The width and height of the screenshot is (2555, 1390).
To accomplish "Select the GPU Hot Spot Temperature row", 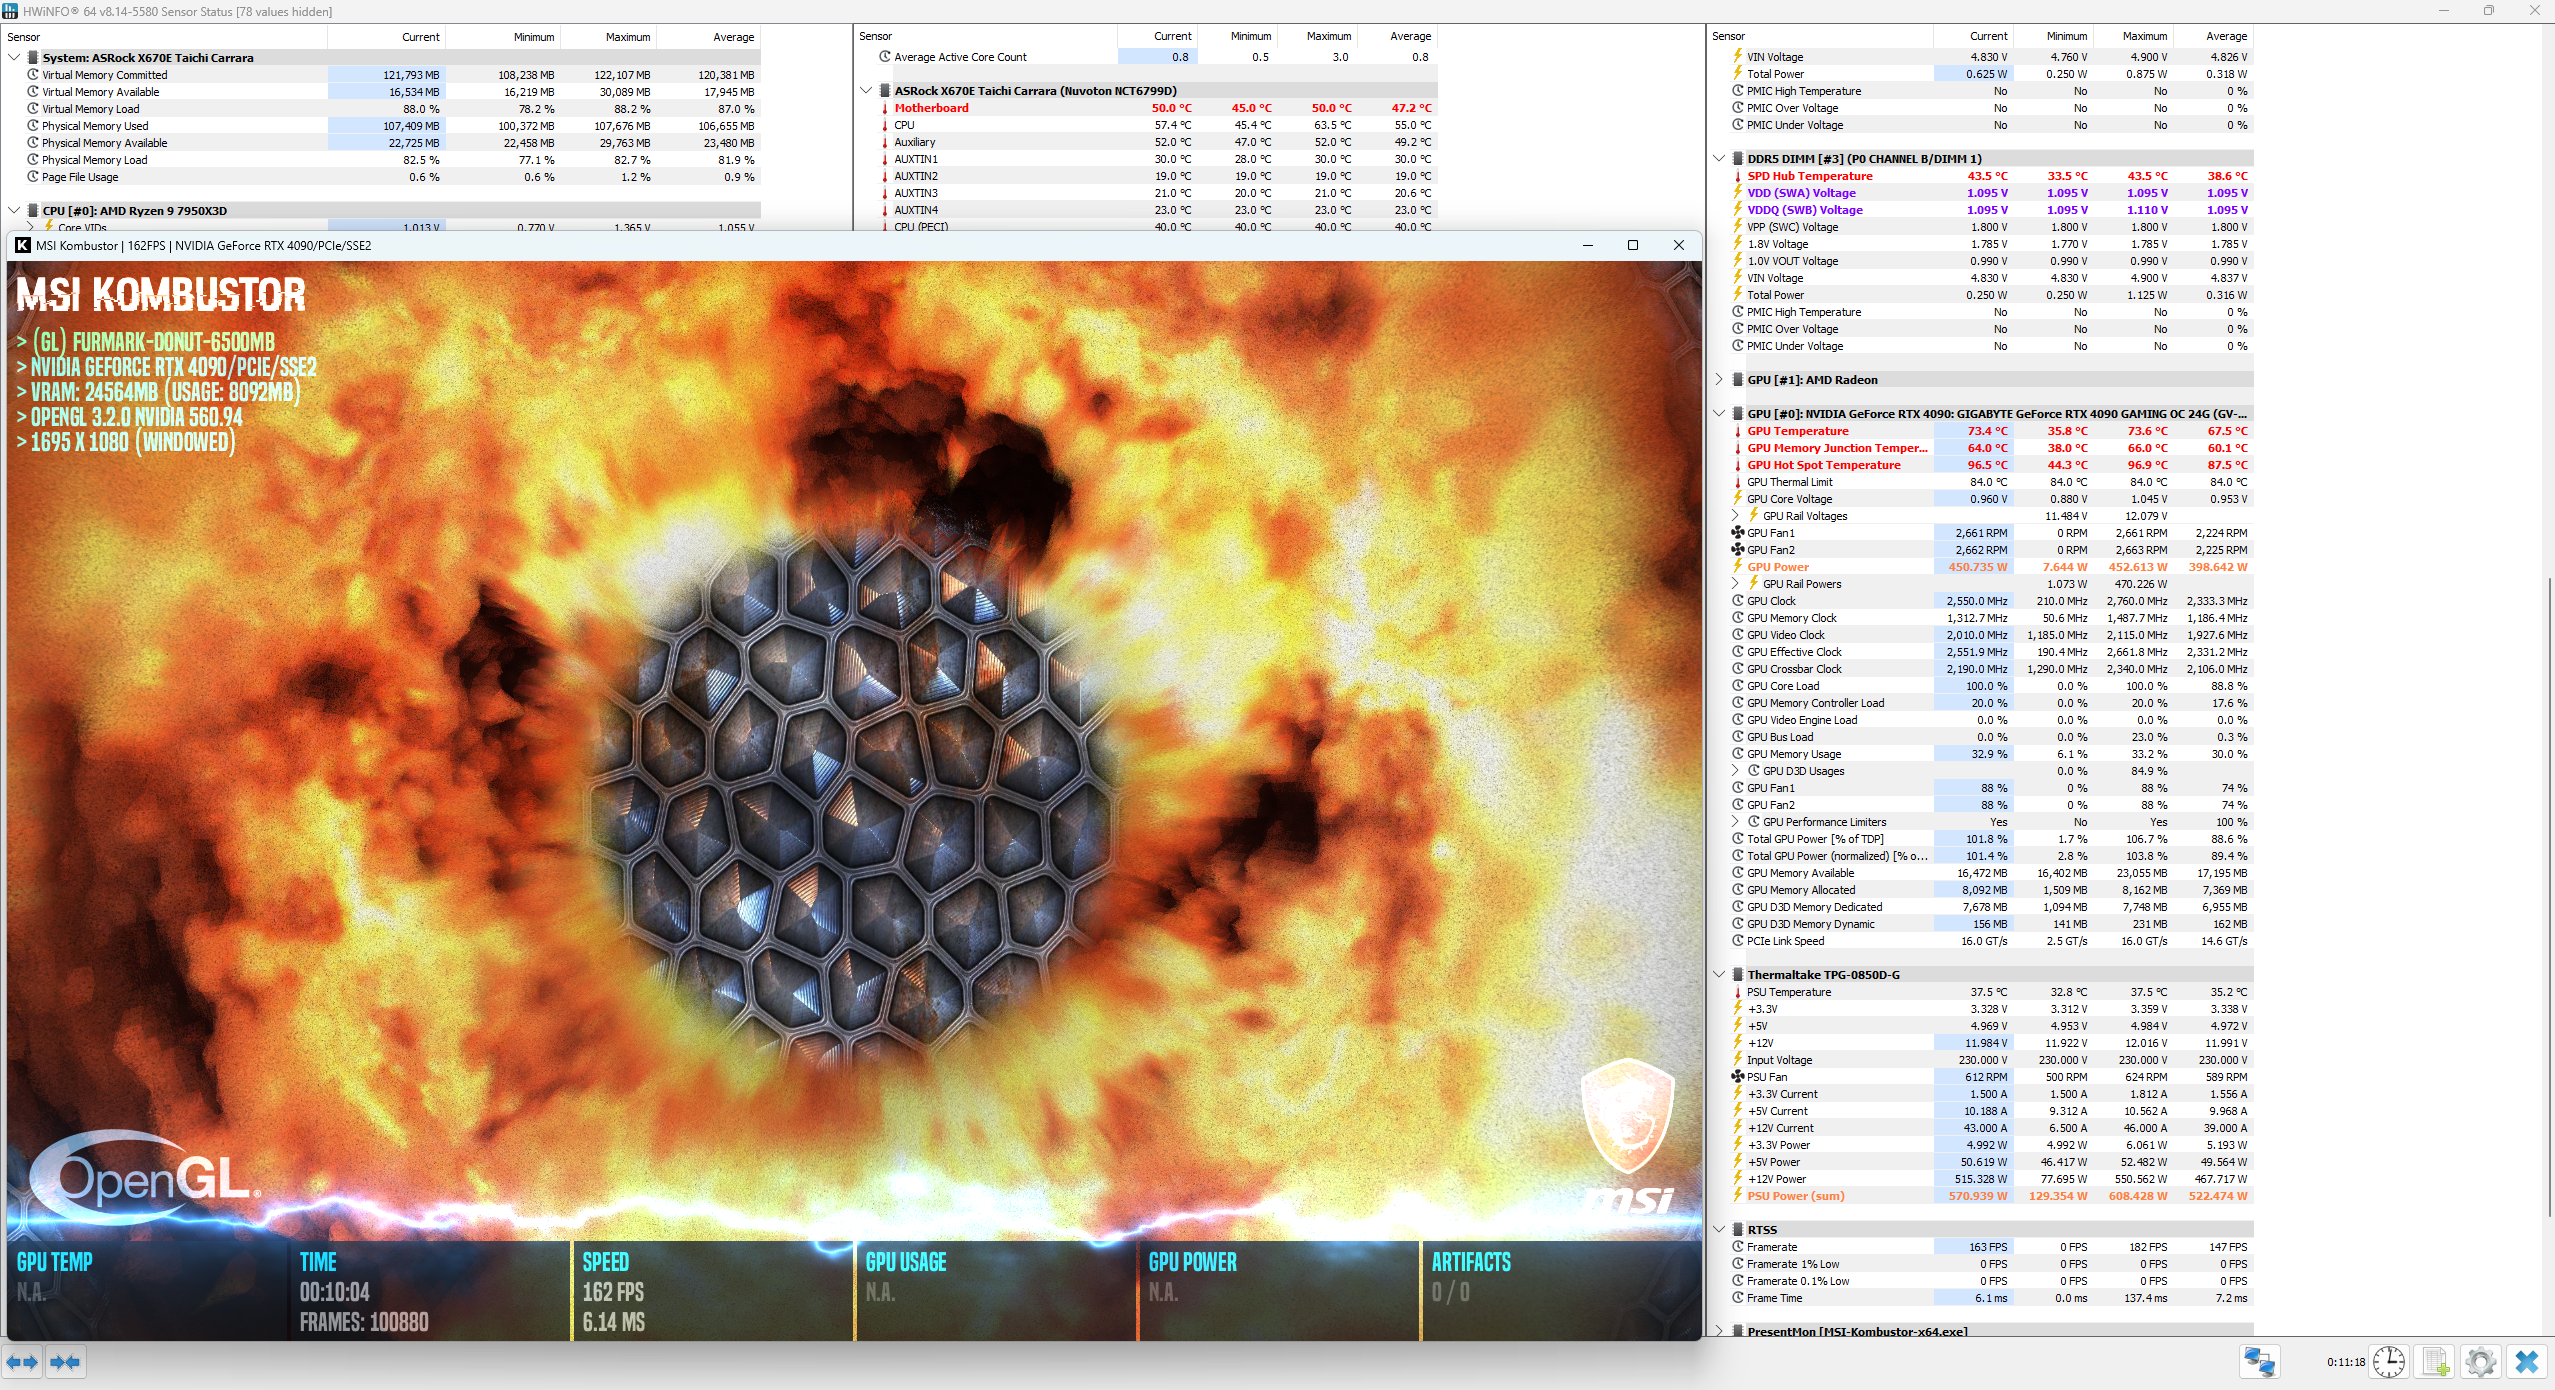I will coord(1823,465).
